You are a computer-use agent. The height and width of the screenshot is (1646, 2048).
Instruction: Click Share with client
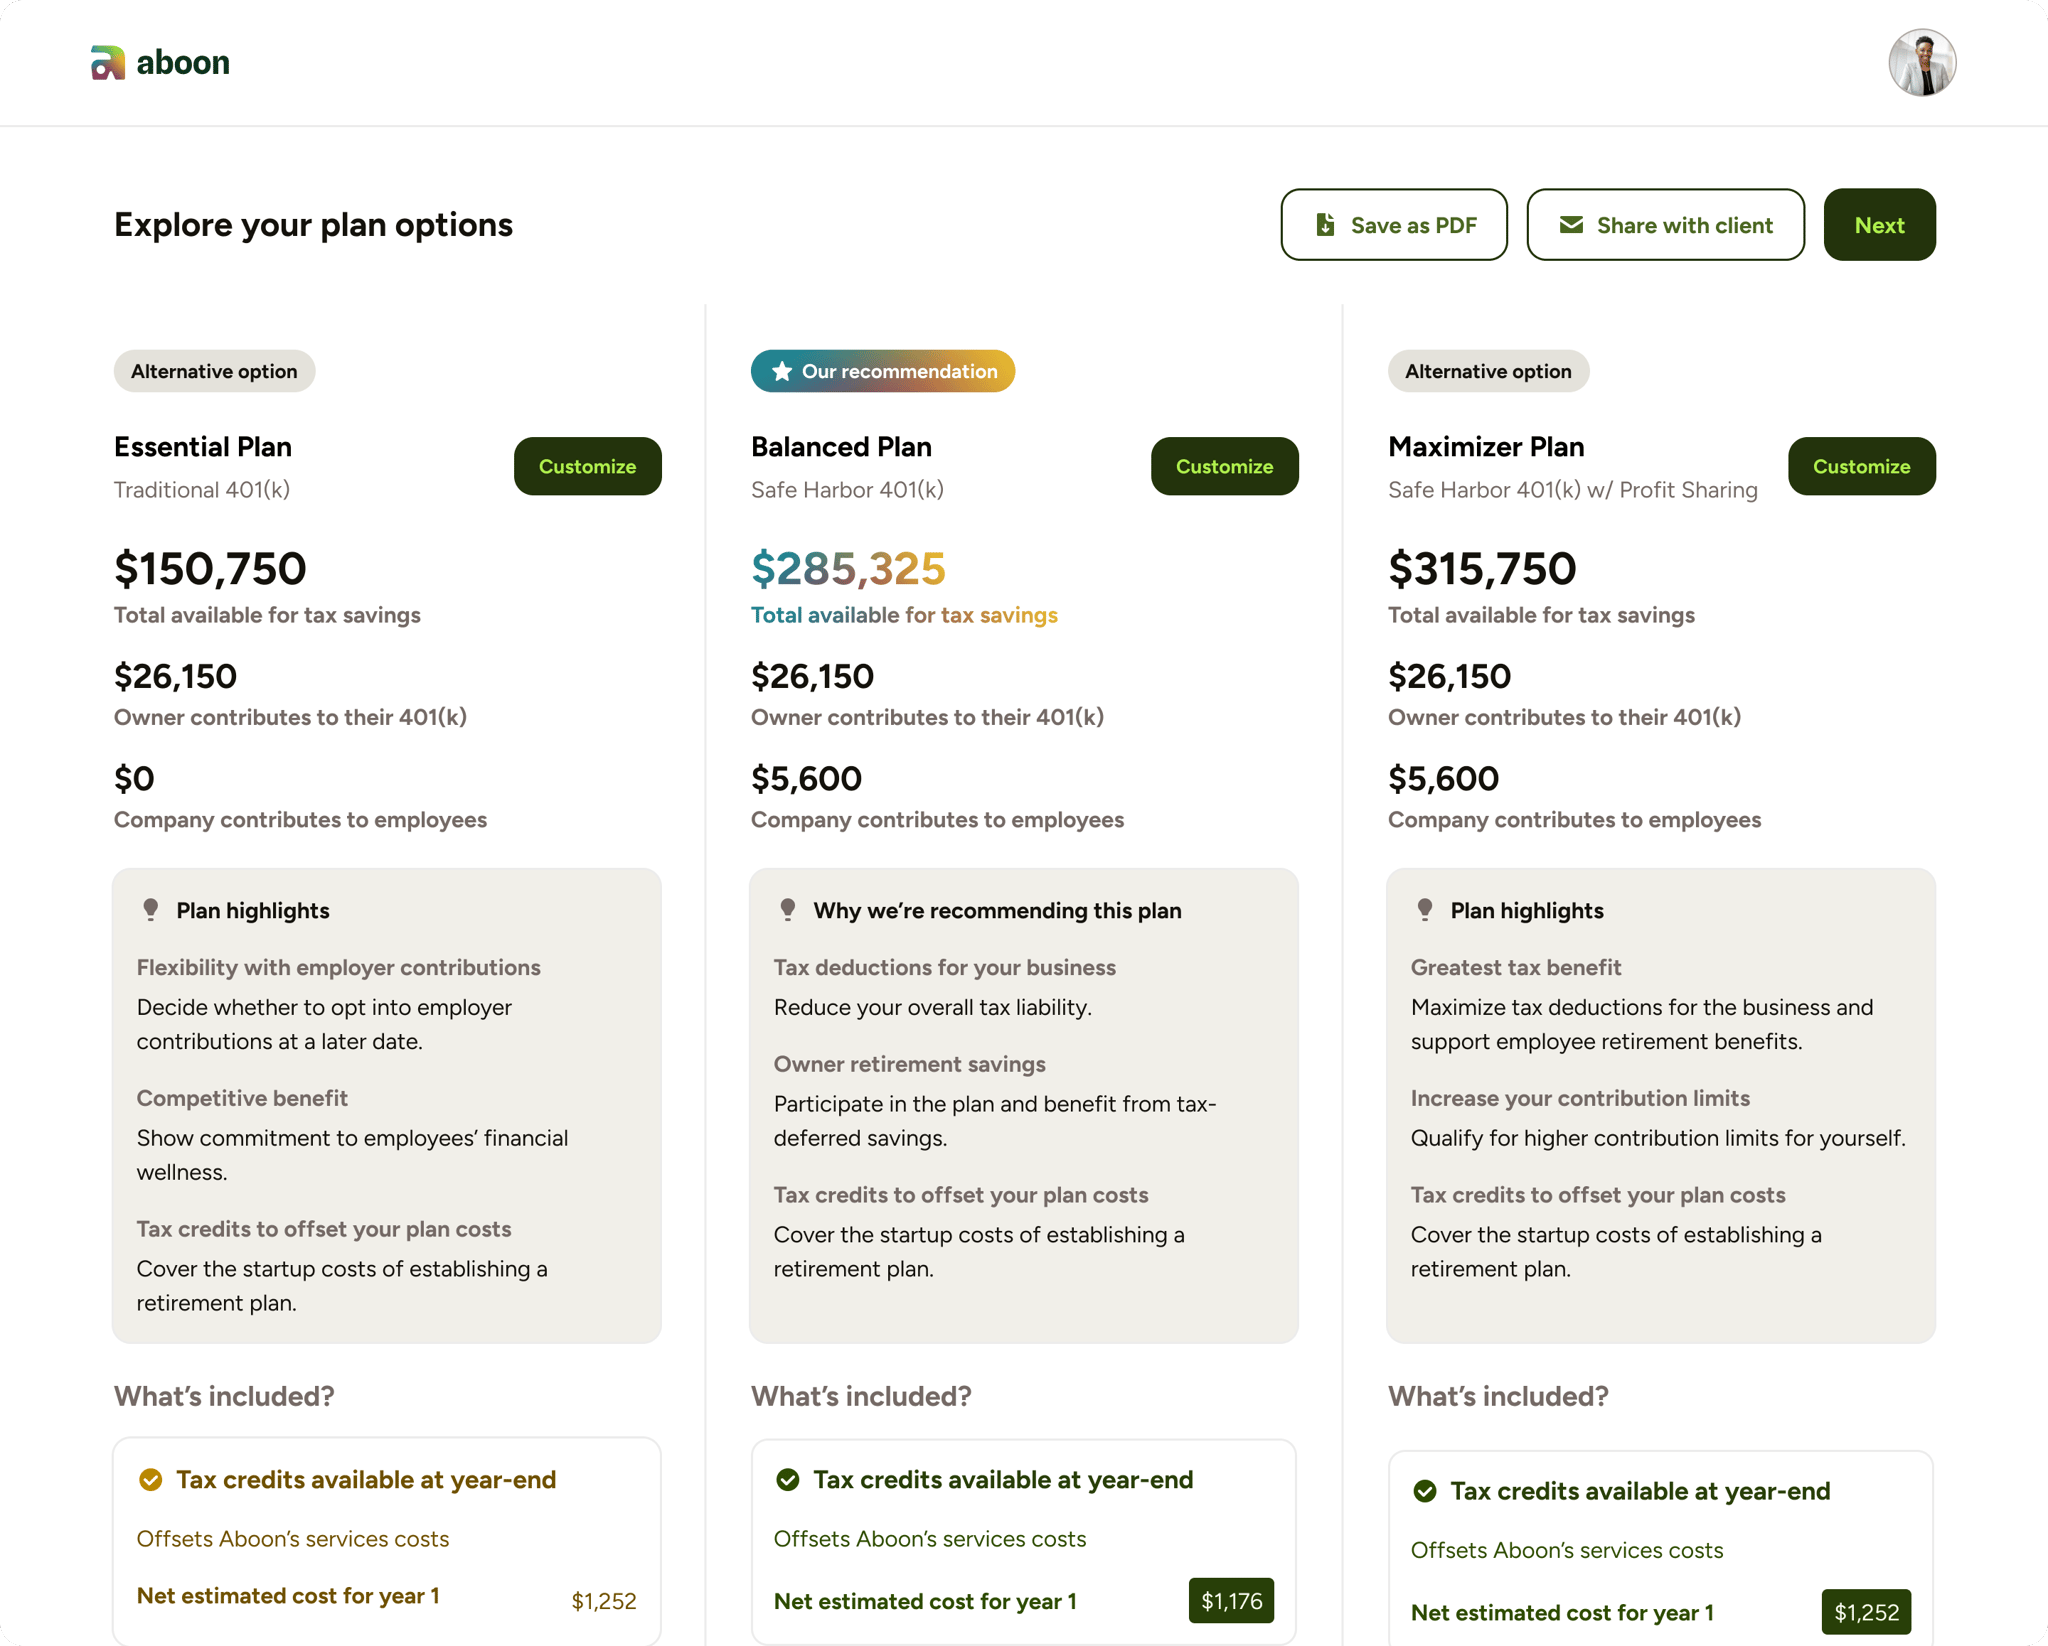(1665, 225)
